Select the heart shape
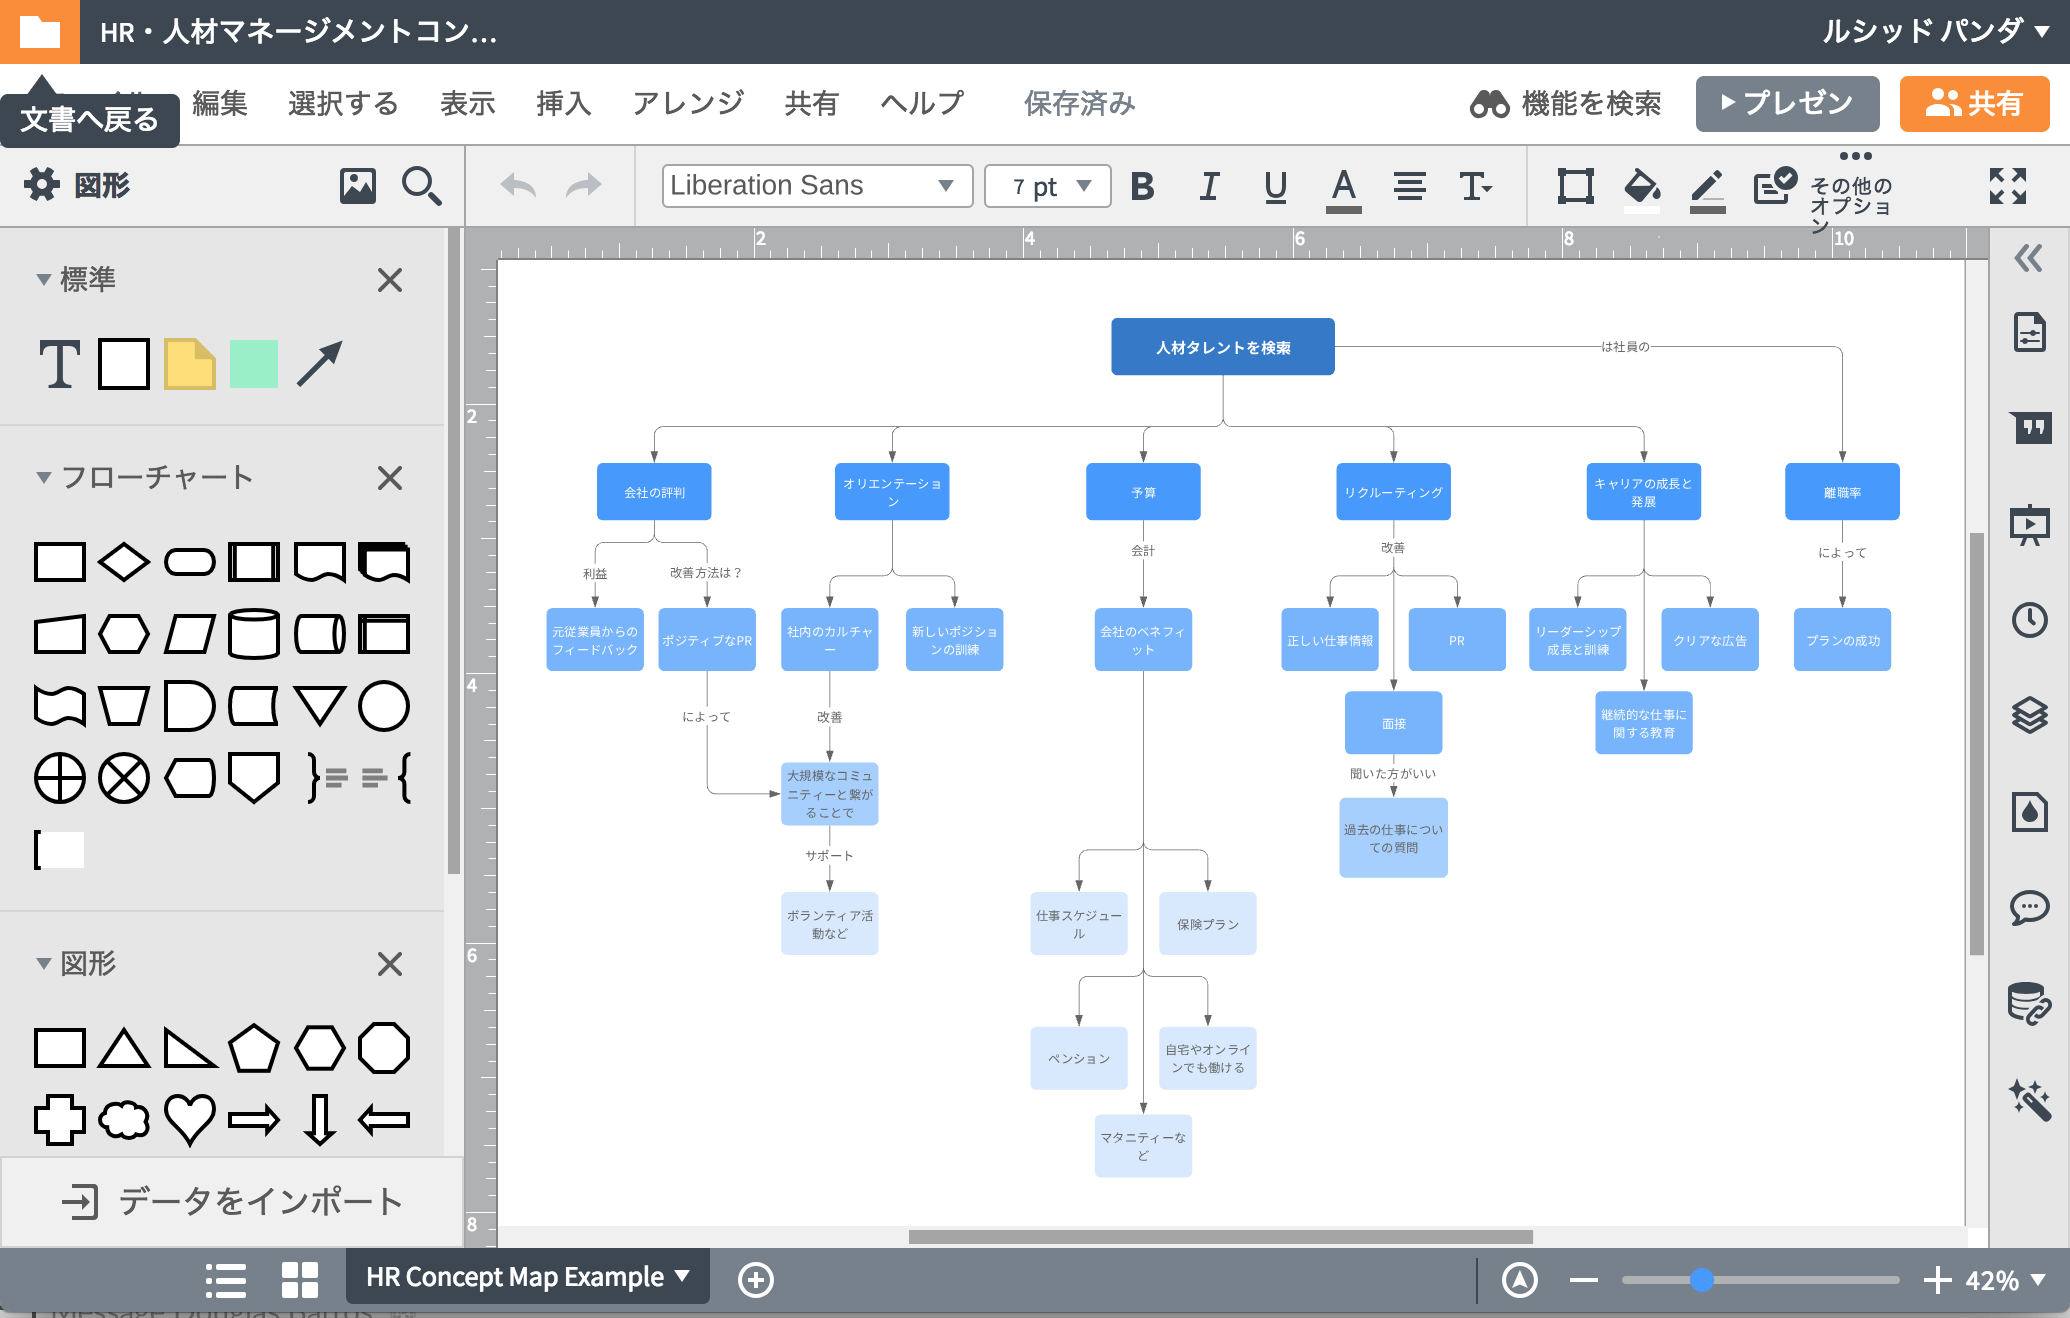This screenshot has height=1318, width=2070. tap(190, 1119)
